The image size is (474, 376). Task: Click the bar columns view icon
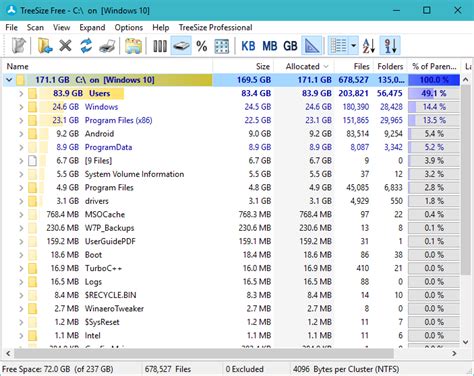click(x=160, y=46)
